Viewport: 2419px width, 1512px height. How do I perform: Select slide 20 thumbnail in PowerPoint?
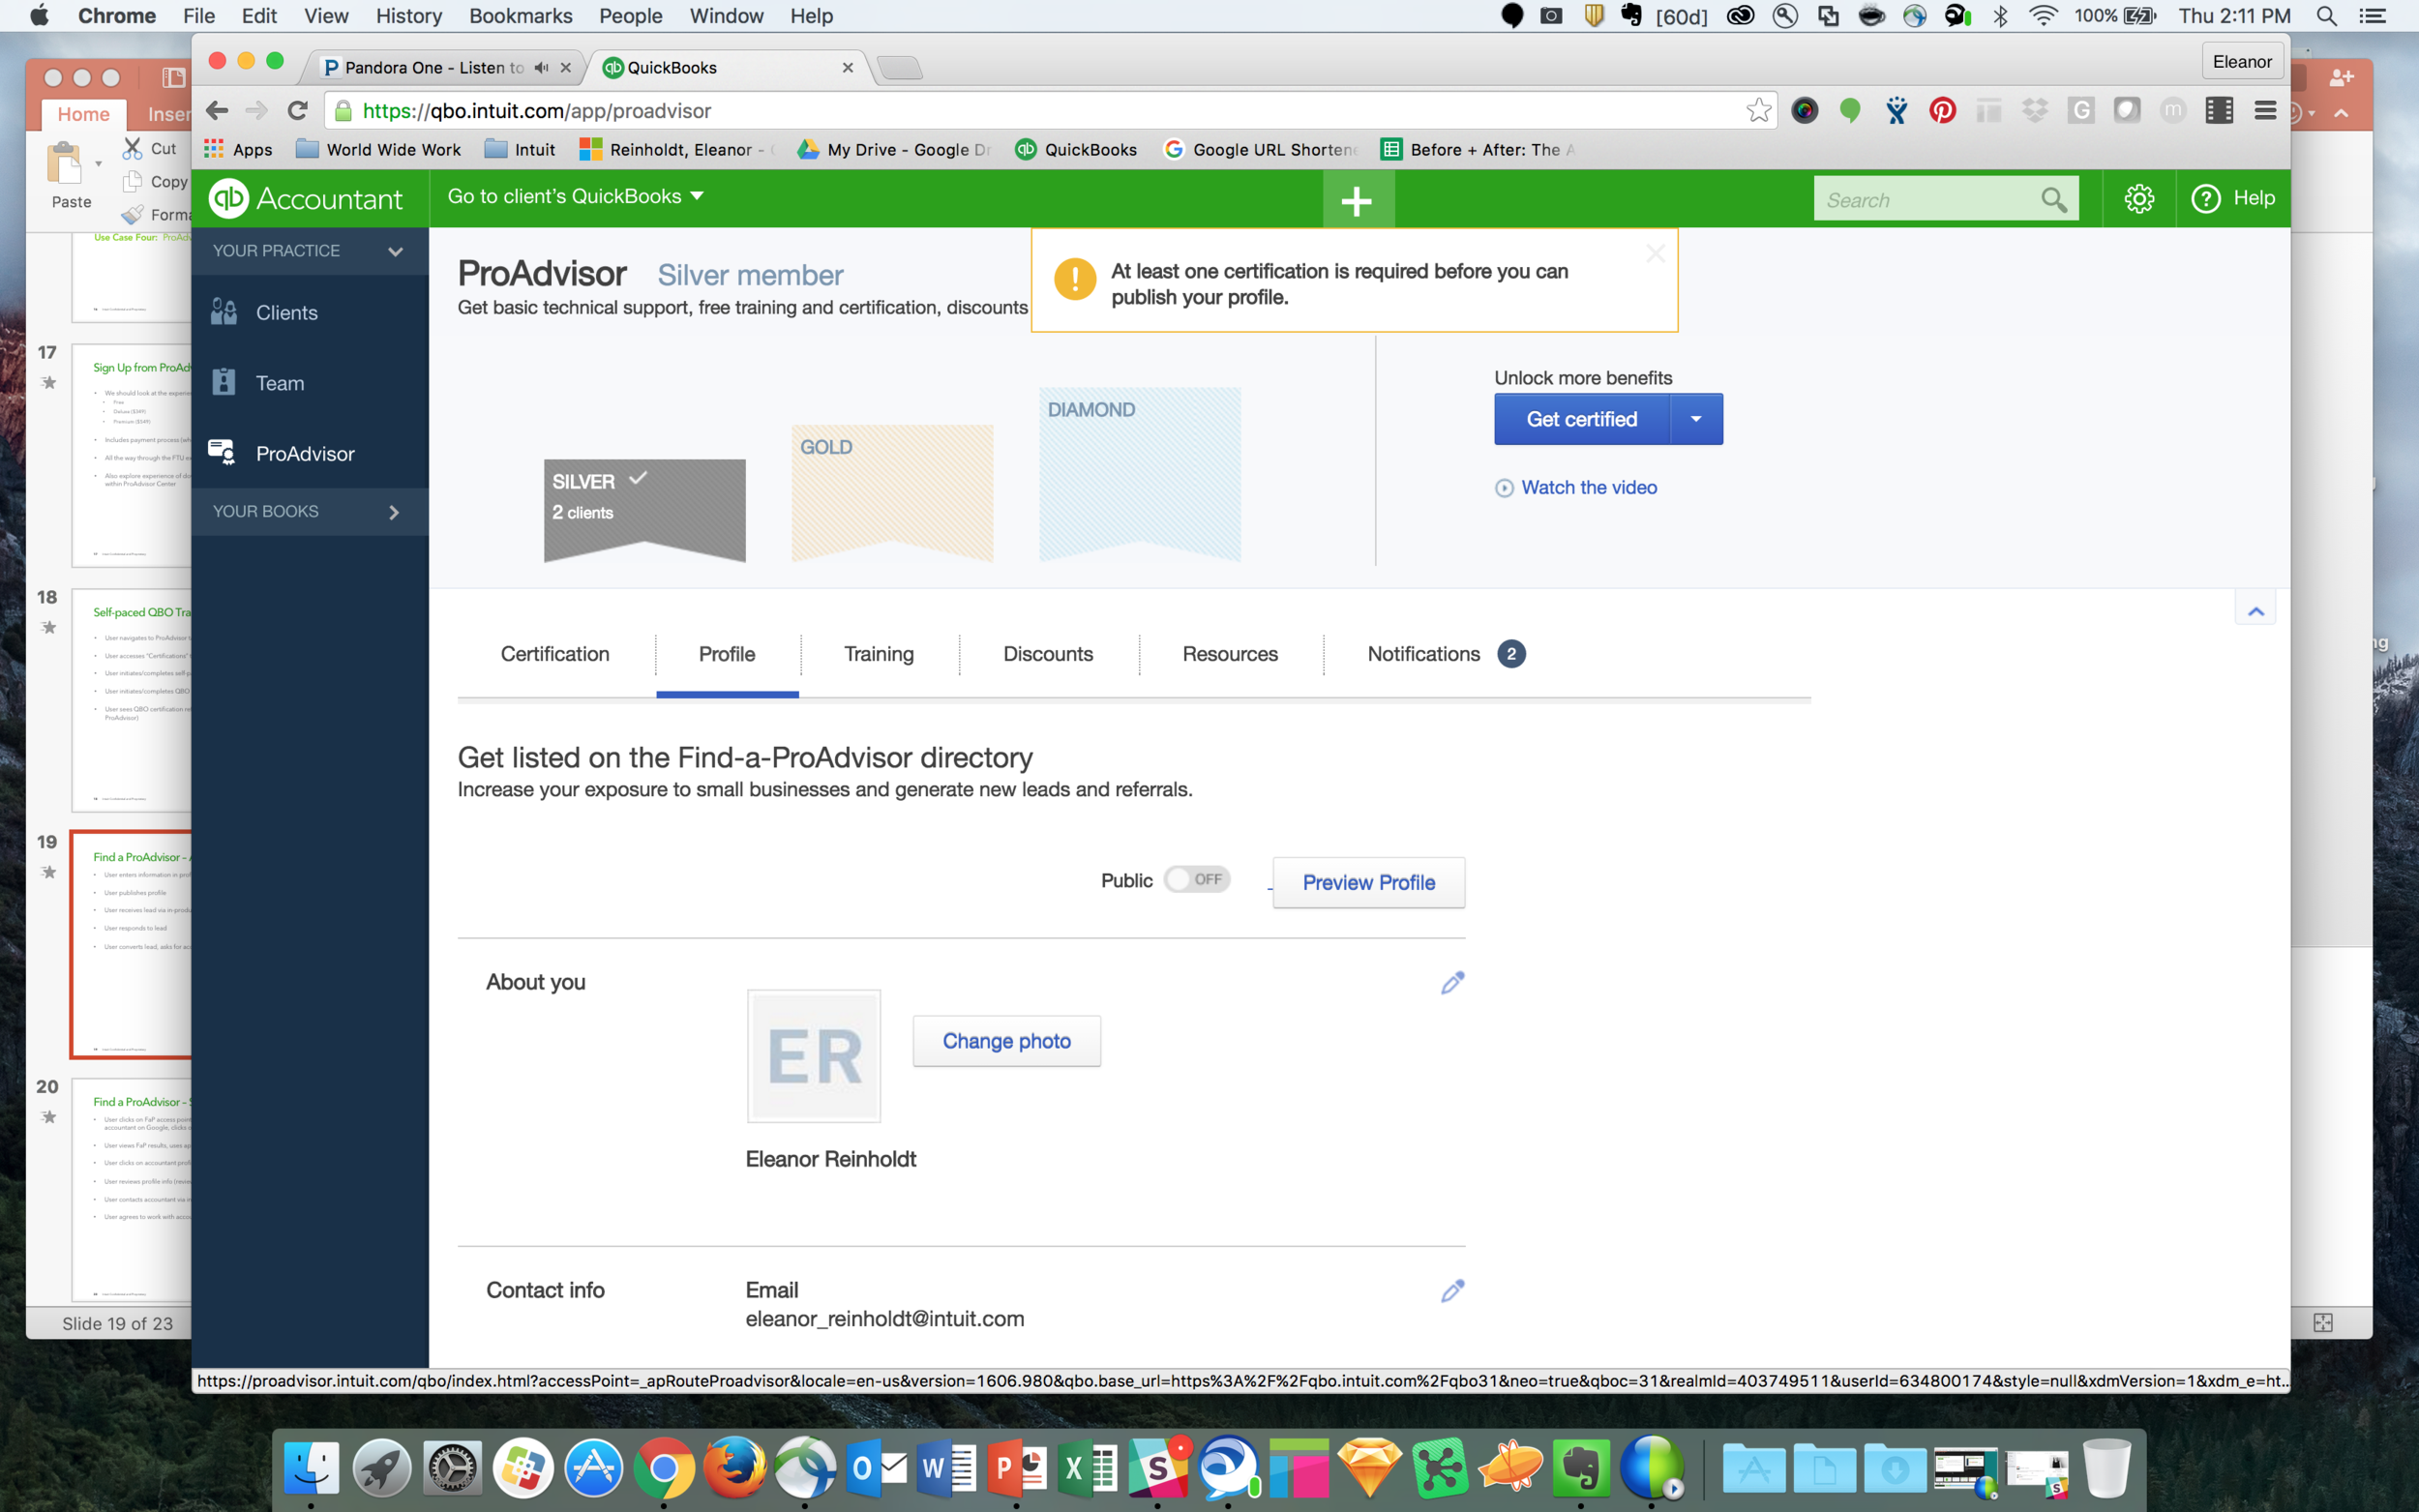(131, 1190)
